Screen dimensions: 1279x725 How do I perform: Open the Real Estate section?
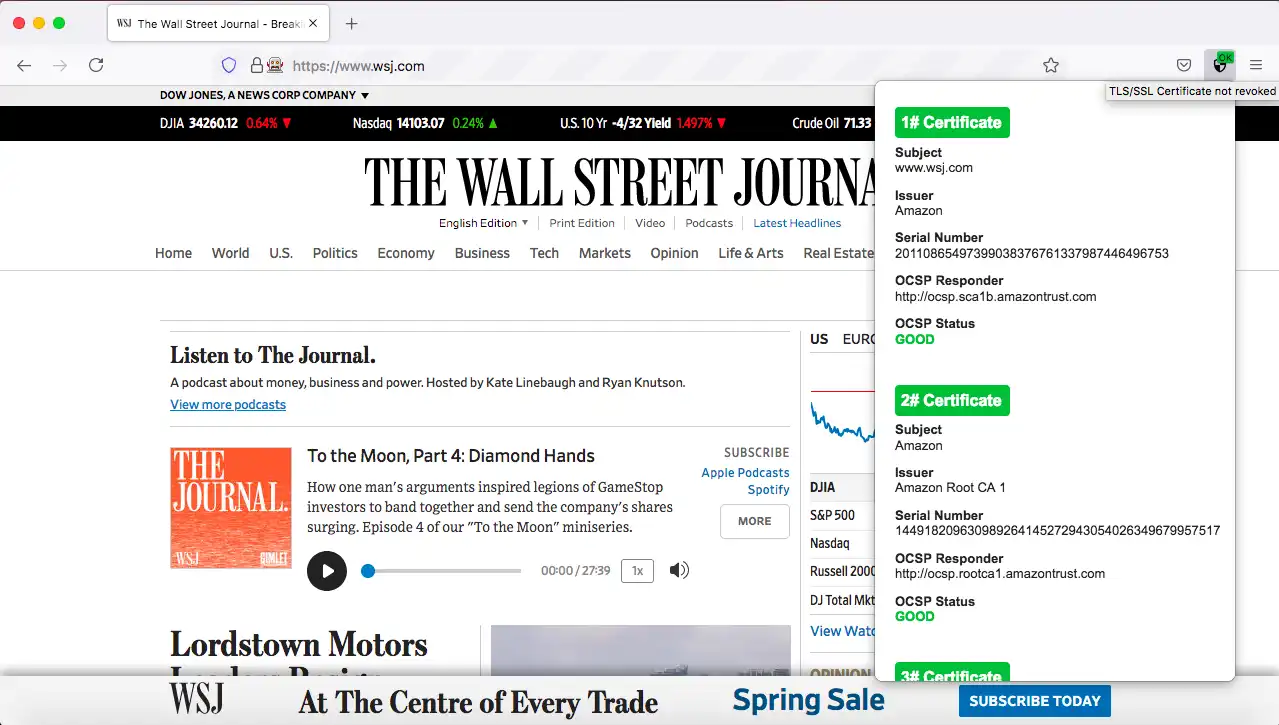click(x=838, y=253)
